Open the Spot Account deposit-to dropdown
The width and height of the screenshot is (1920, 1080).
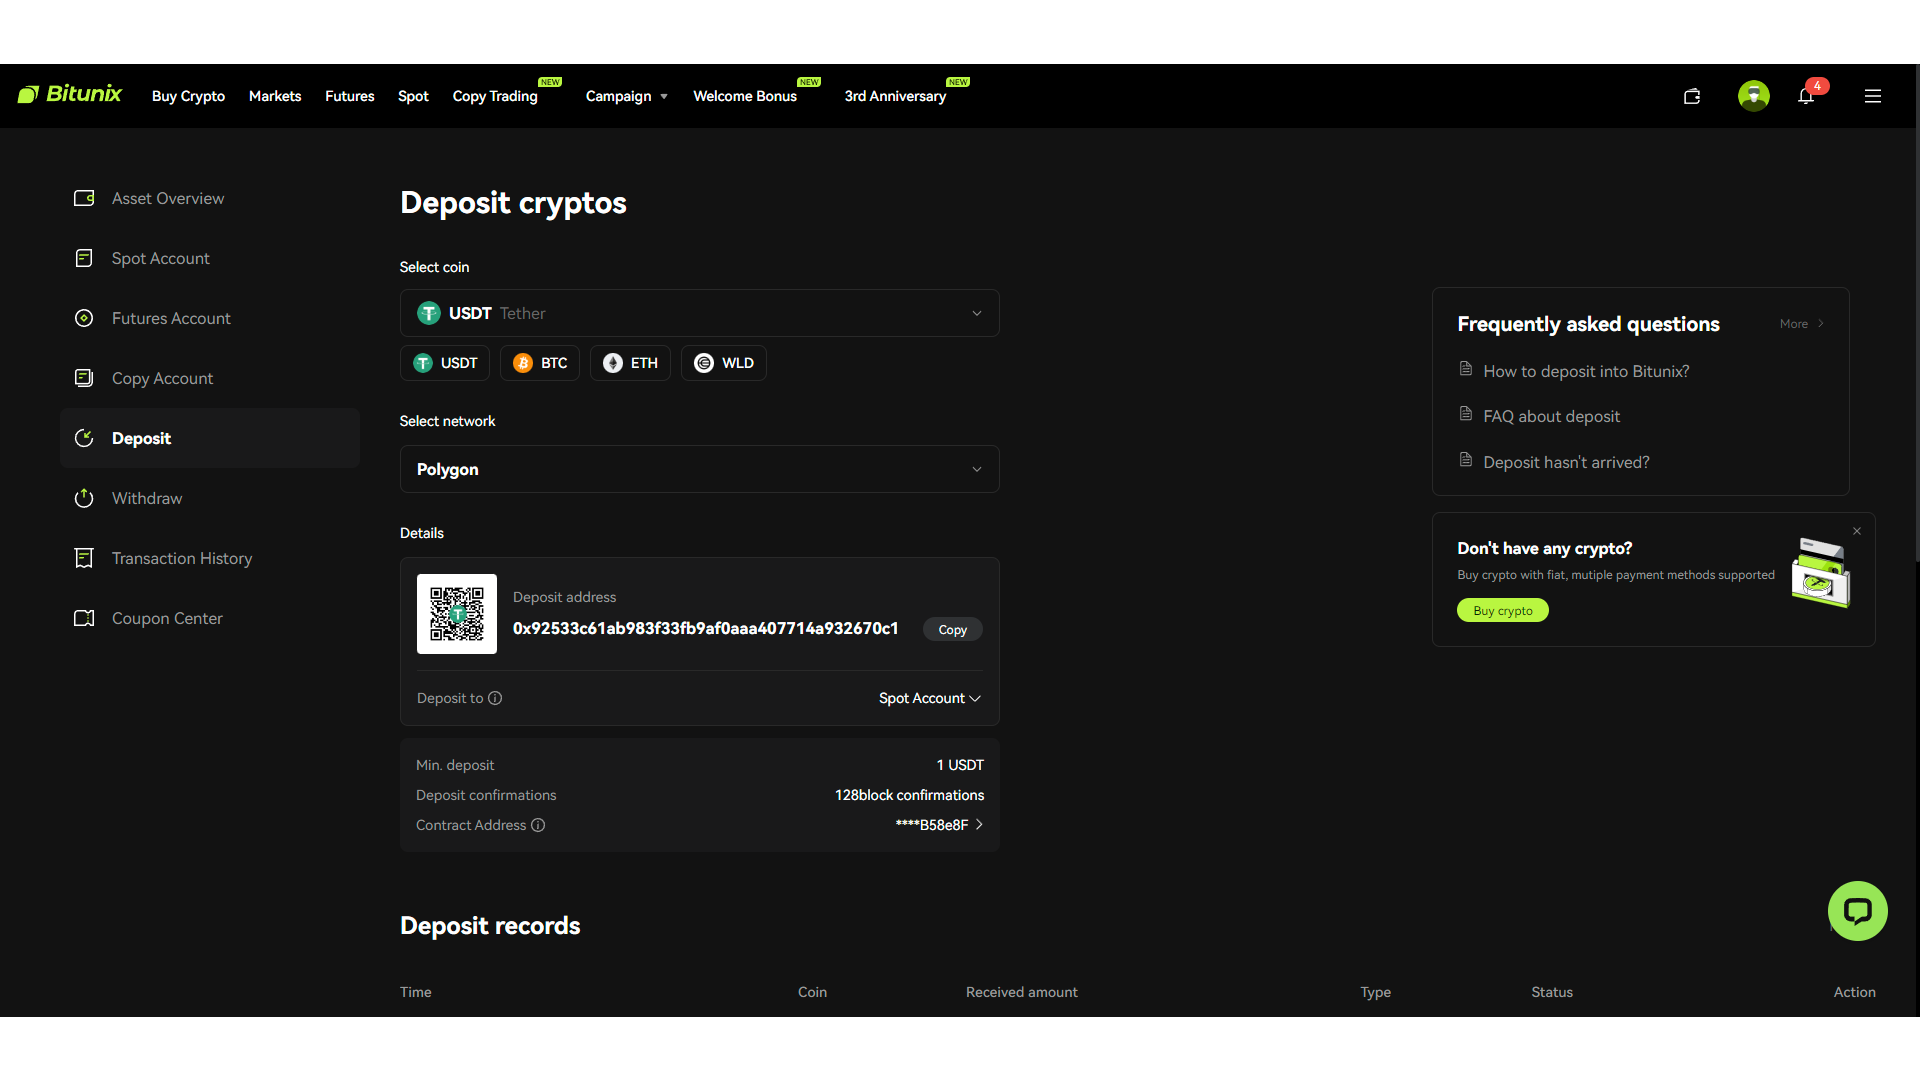coord(930,698)
